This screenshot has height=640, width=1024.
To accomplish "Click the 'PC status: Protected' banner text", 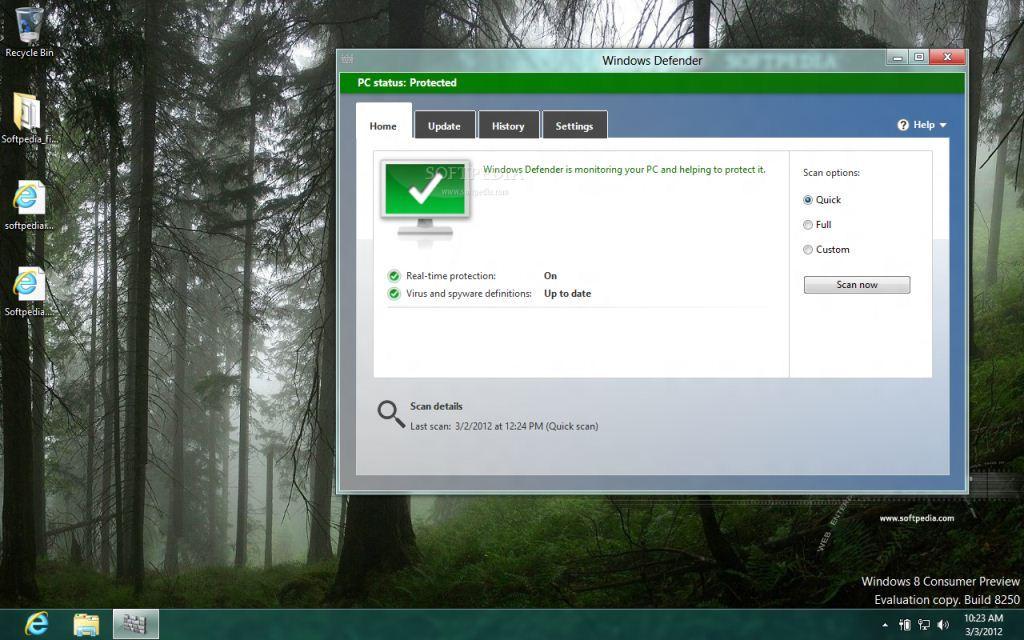I will 407,83.
